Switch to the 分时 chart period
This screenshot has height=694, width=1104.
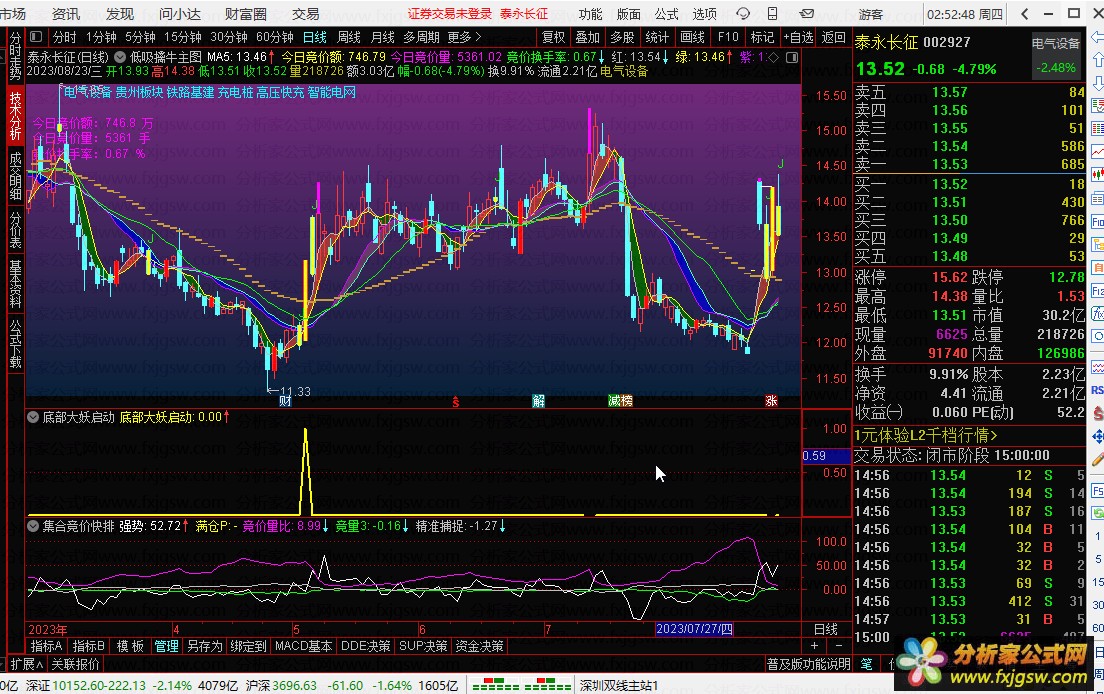64,37
